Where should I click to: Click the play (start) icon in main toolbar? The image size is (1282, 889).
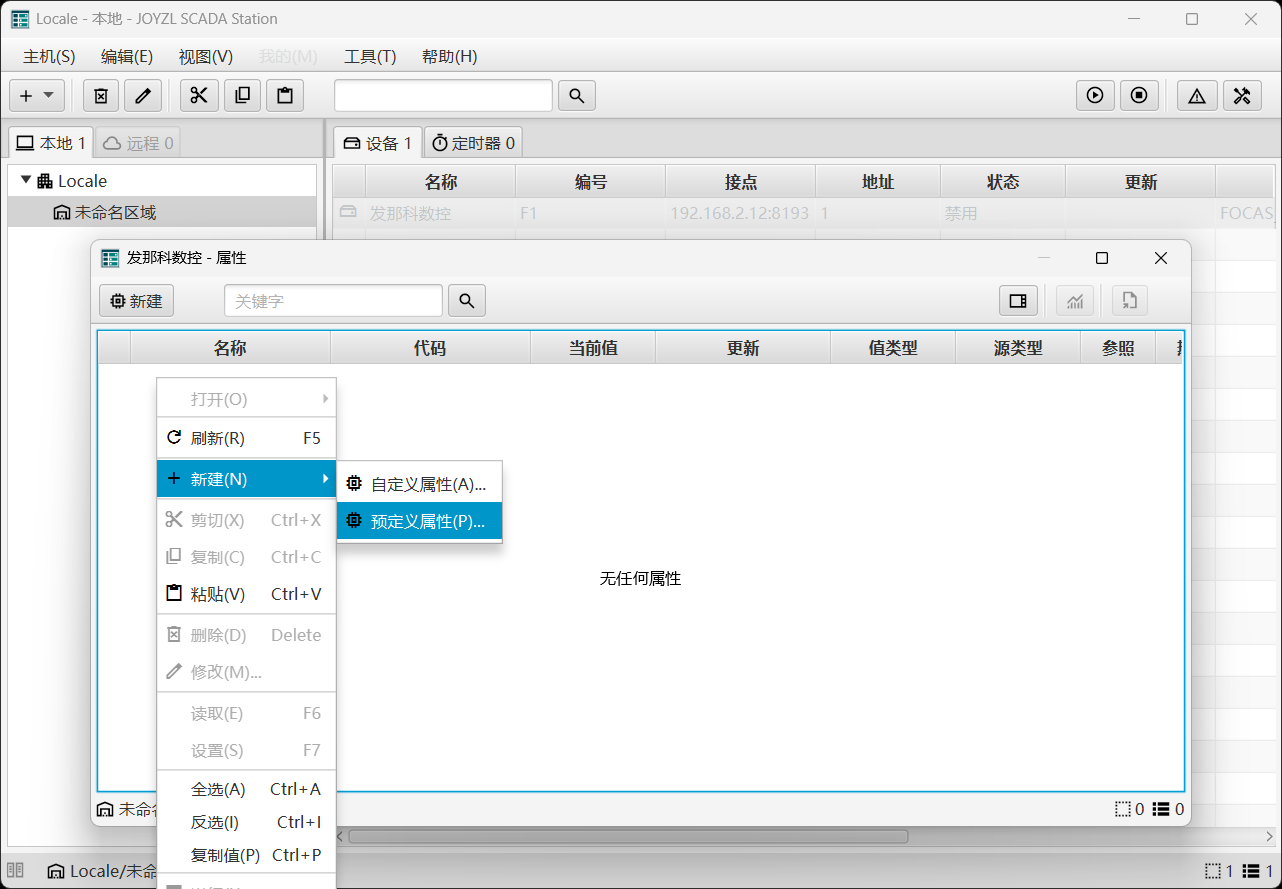[x=1095, y=95]
